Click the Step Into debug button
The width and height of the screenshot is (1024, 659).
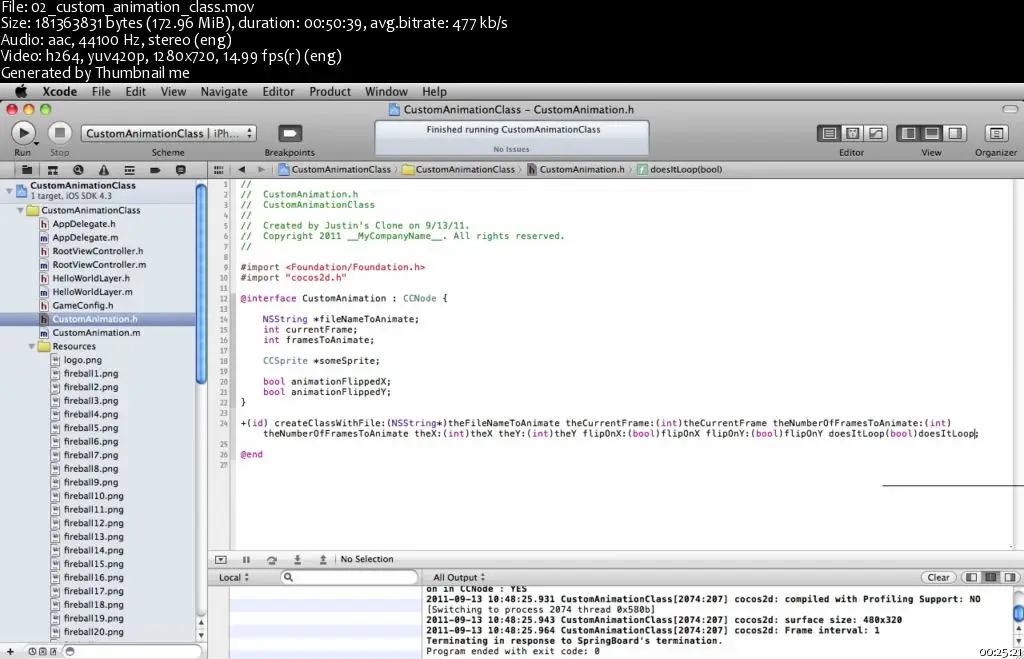tap(297, 560)
